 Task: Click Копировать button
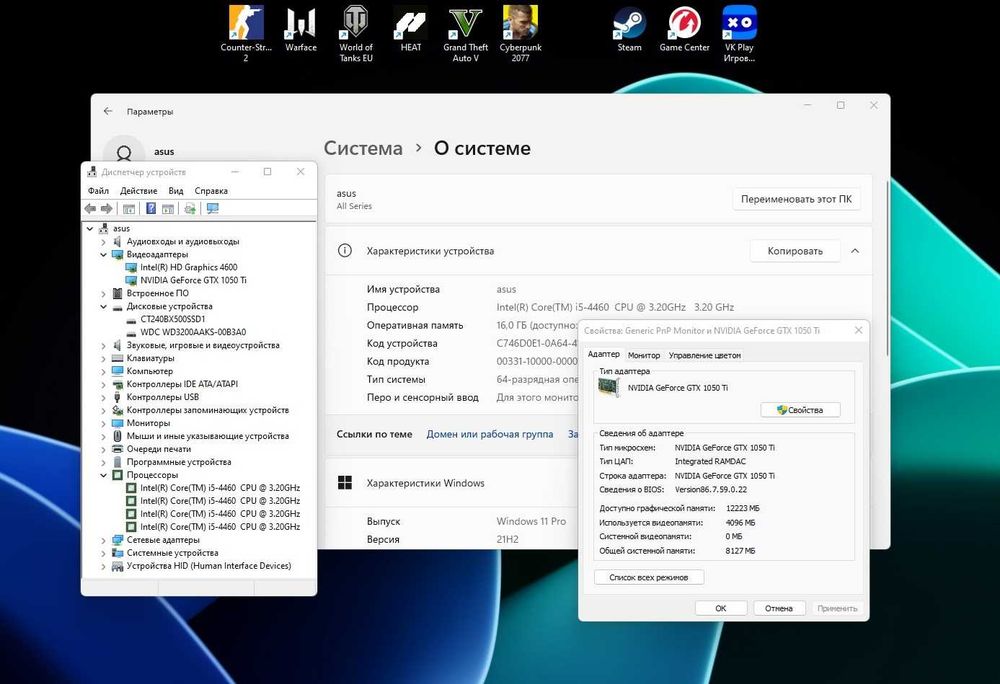[x=795, y=251]
